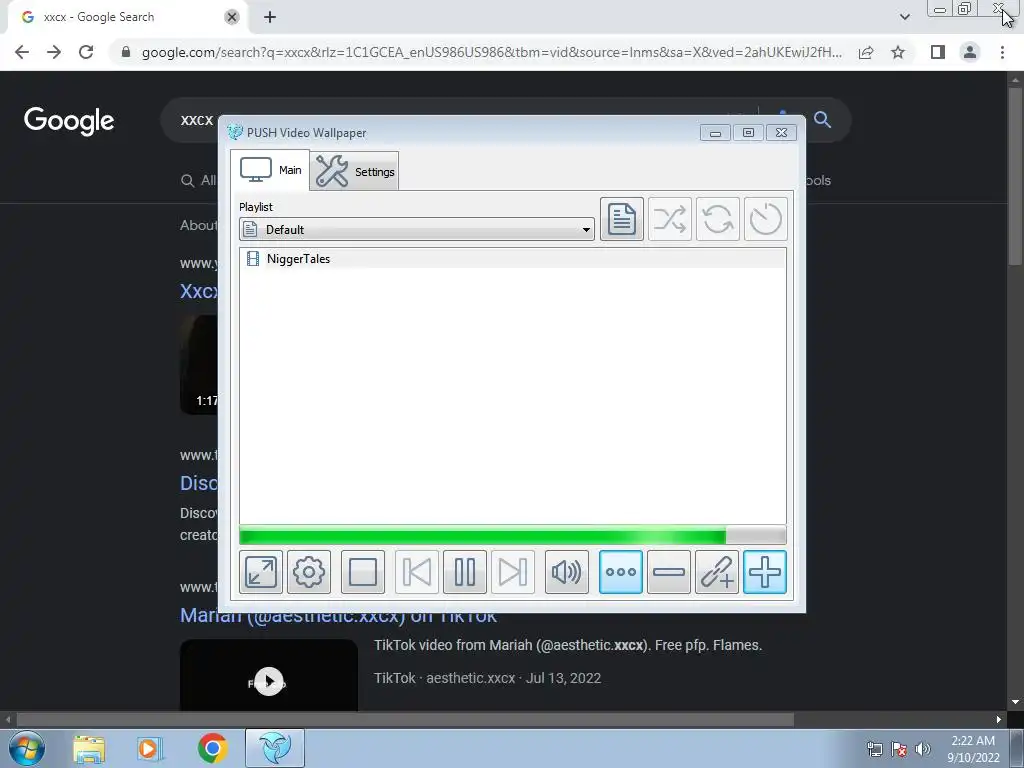Go back in Chrome
The width and height of the screenshot is (1024, 768).
(x=22, y=52)
